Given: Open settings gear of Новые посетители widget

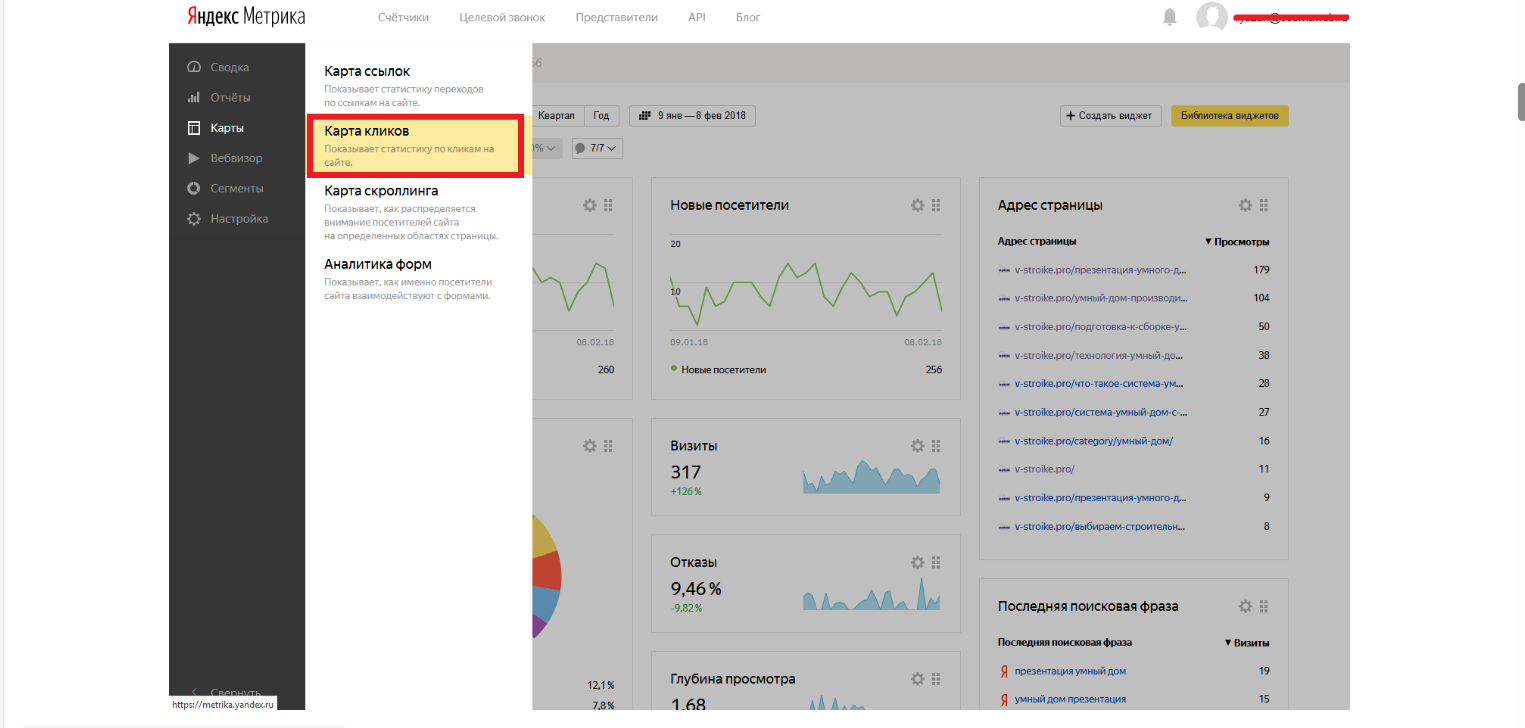Looking at the screenshot, I should (917, 205).
